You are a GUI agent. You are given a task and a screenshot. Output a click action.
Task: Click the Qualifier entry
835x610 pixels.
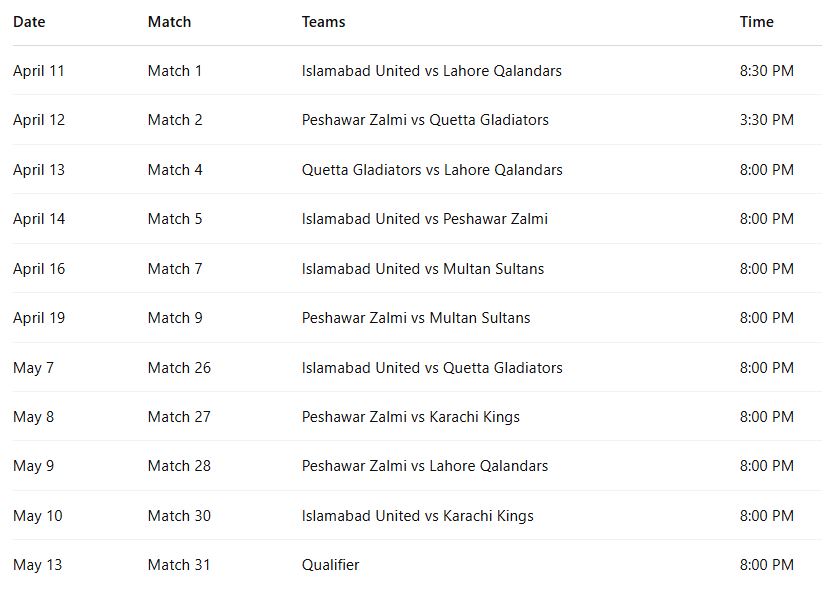coord(330,565)
